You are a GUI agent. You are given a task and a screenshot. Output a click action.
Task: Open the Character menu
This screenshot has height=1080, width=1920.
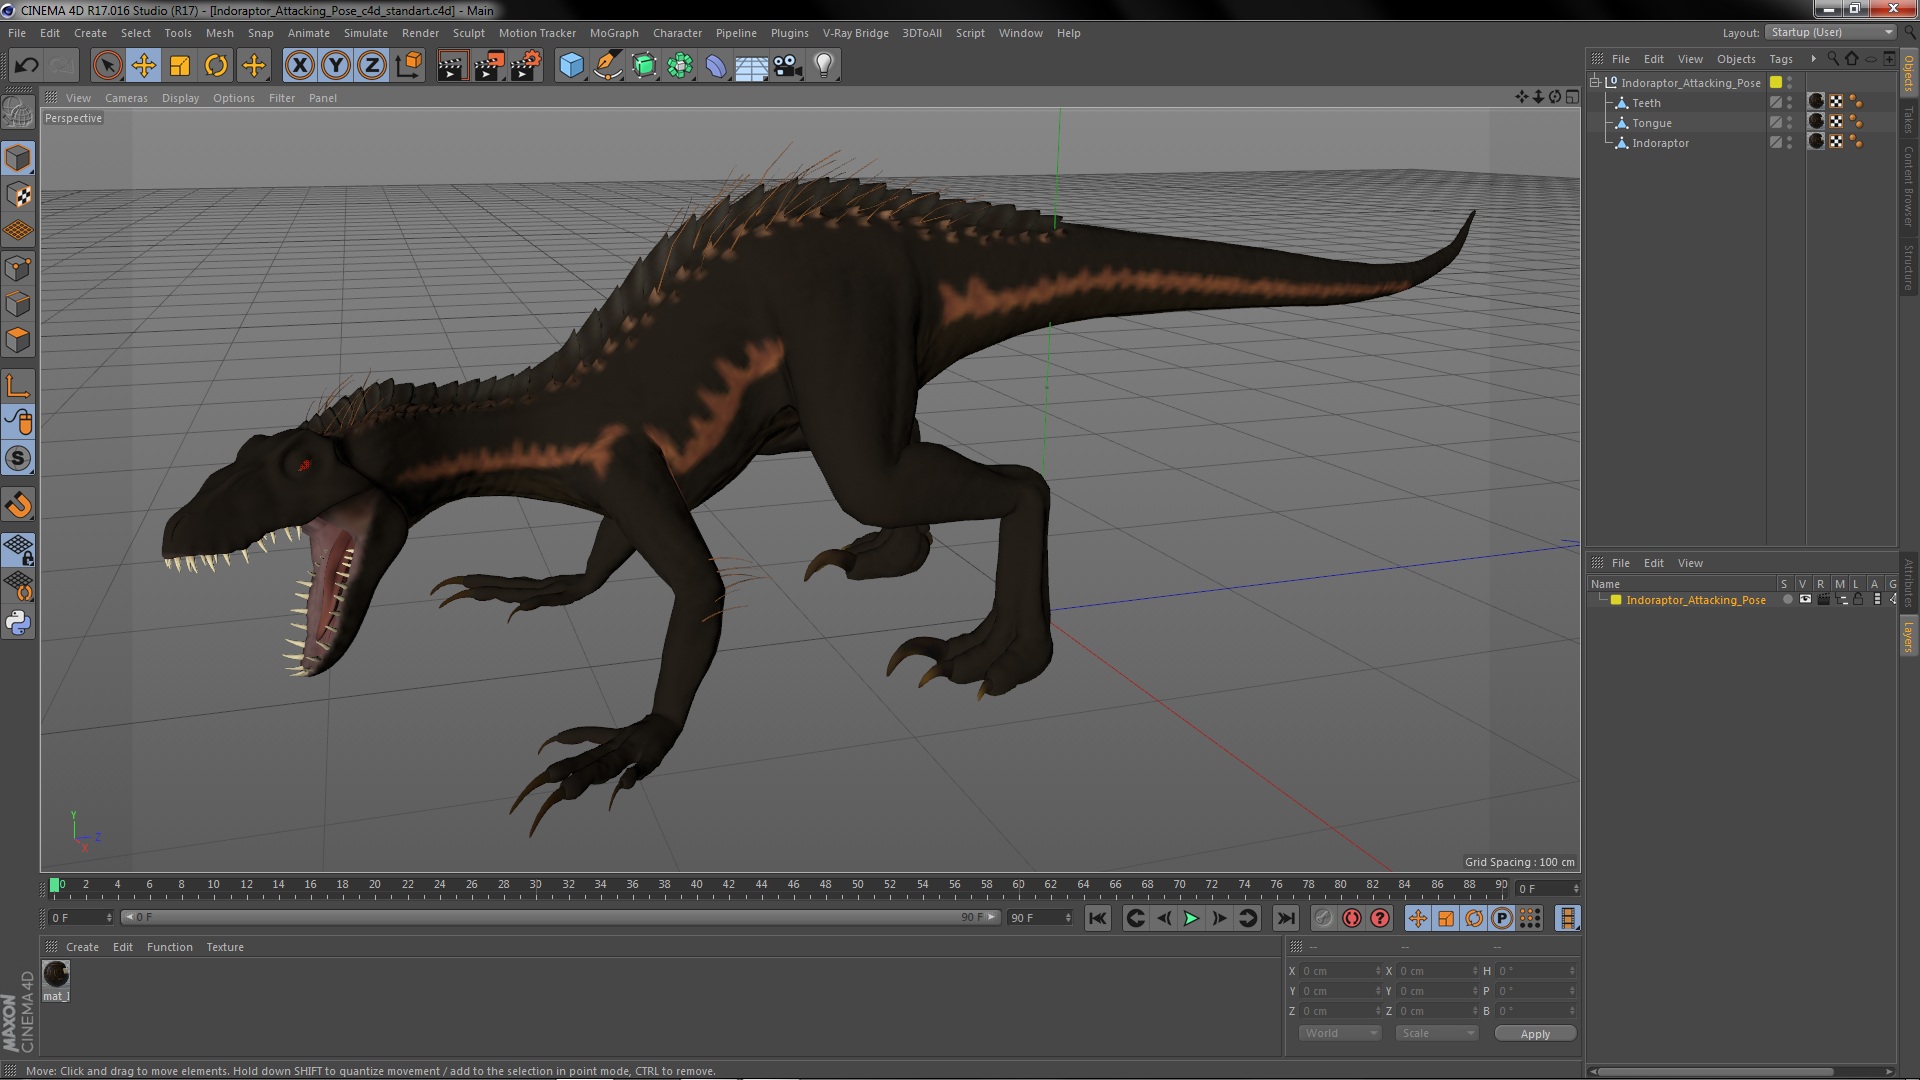(677, 33)
